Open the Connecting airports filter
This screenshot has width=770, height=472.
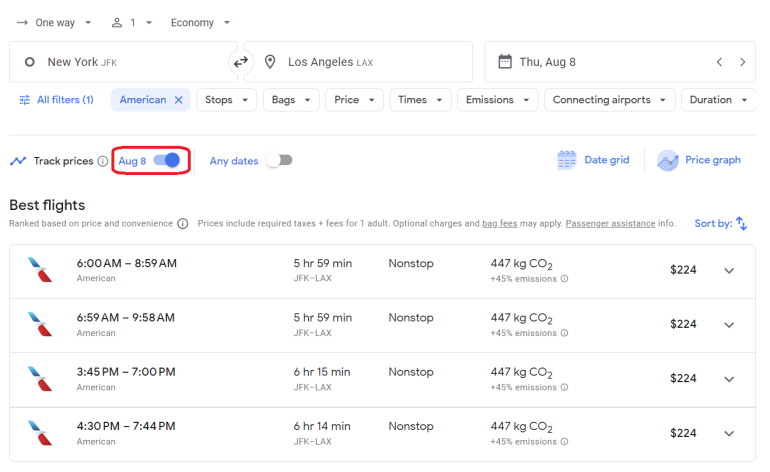click(609, 100)
